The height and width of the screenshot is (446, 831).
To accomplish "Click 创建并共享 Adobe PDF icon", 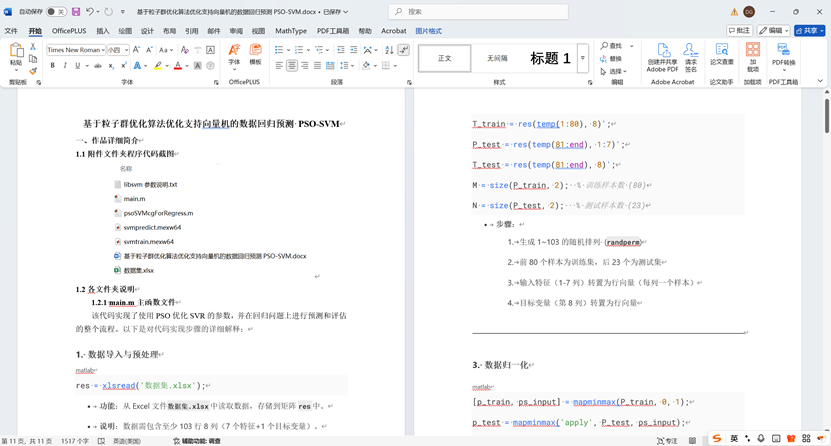I will coord(662,57).
